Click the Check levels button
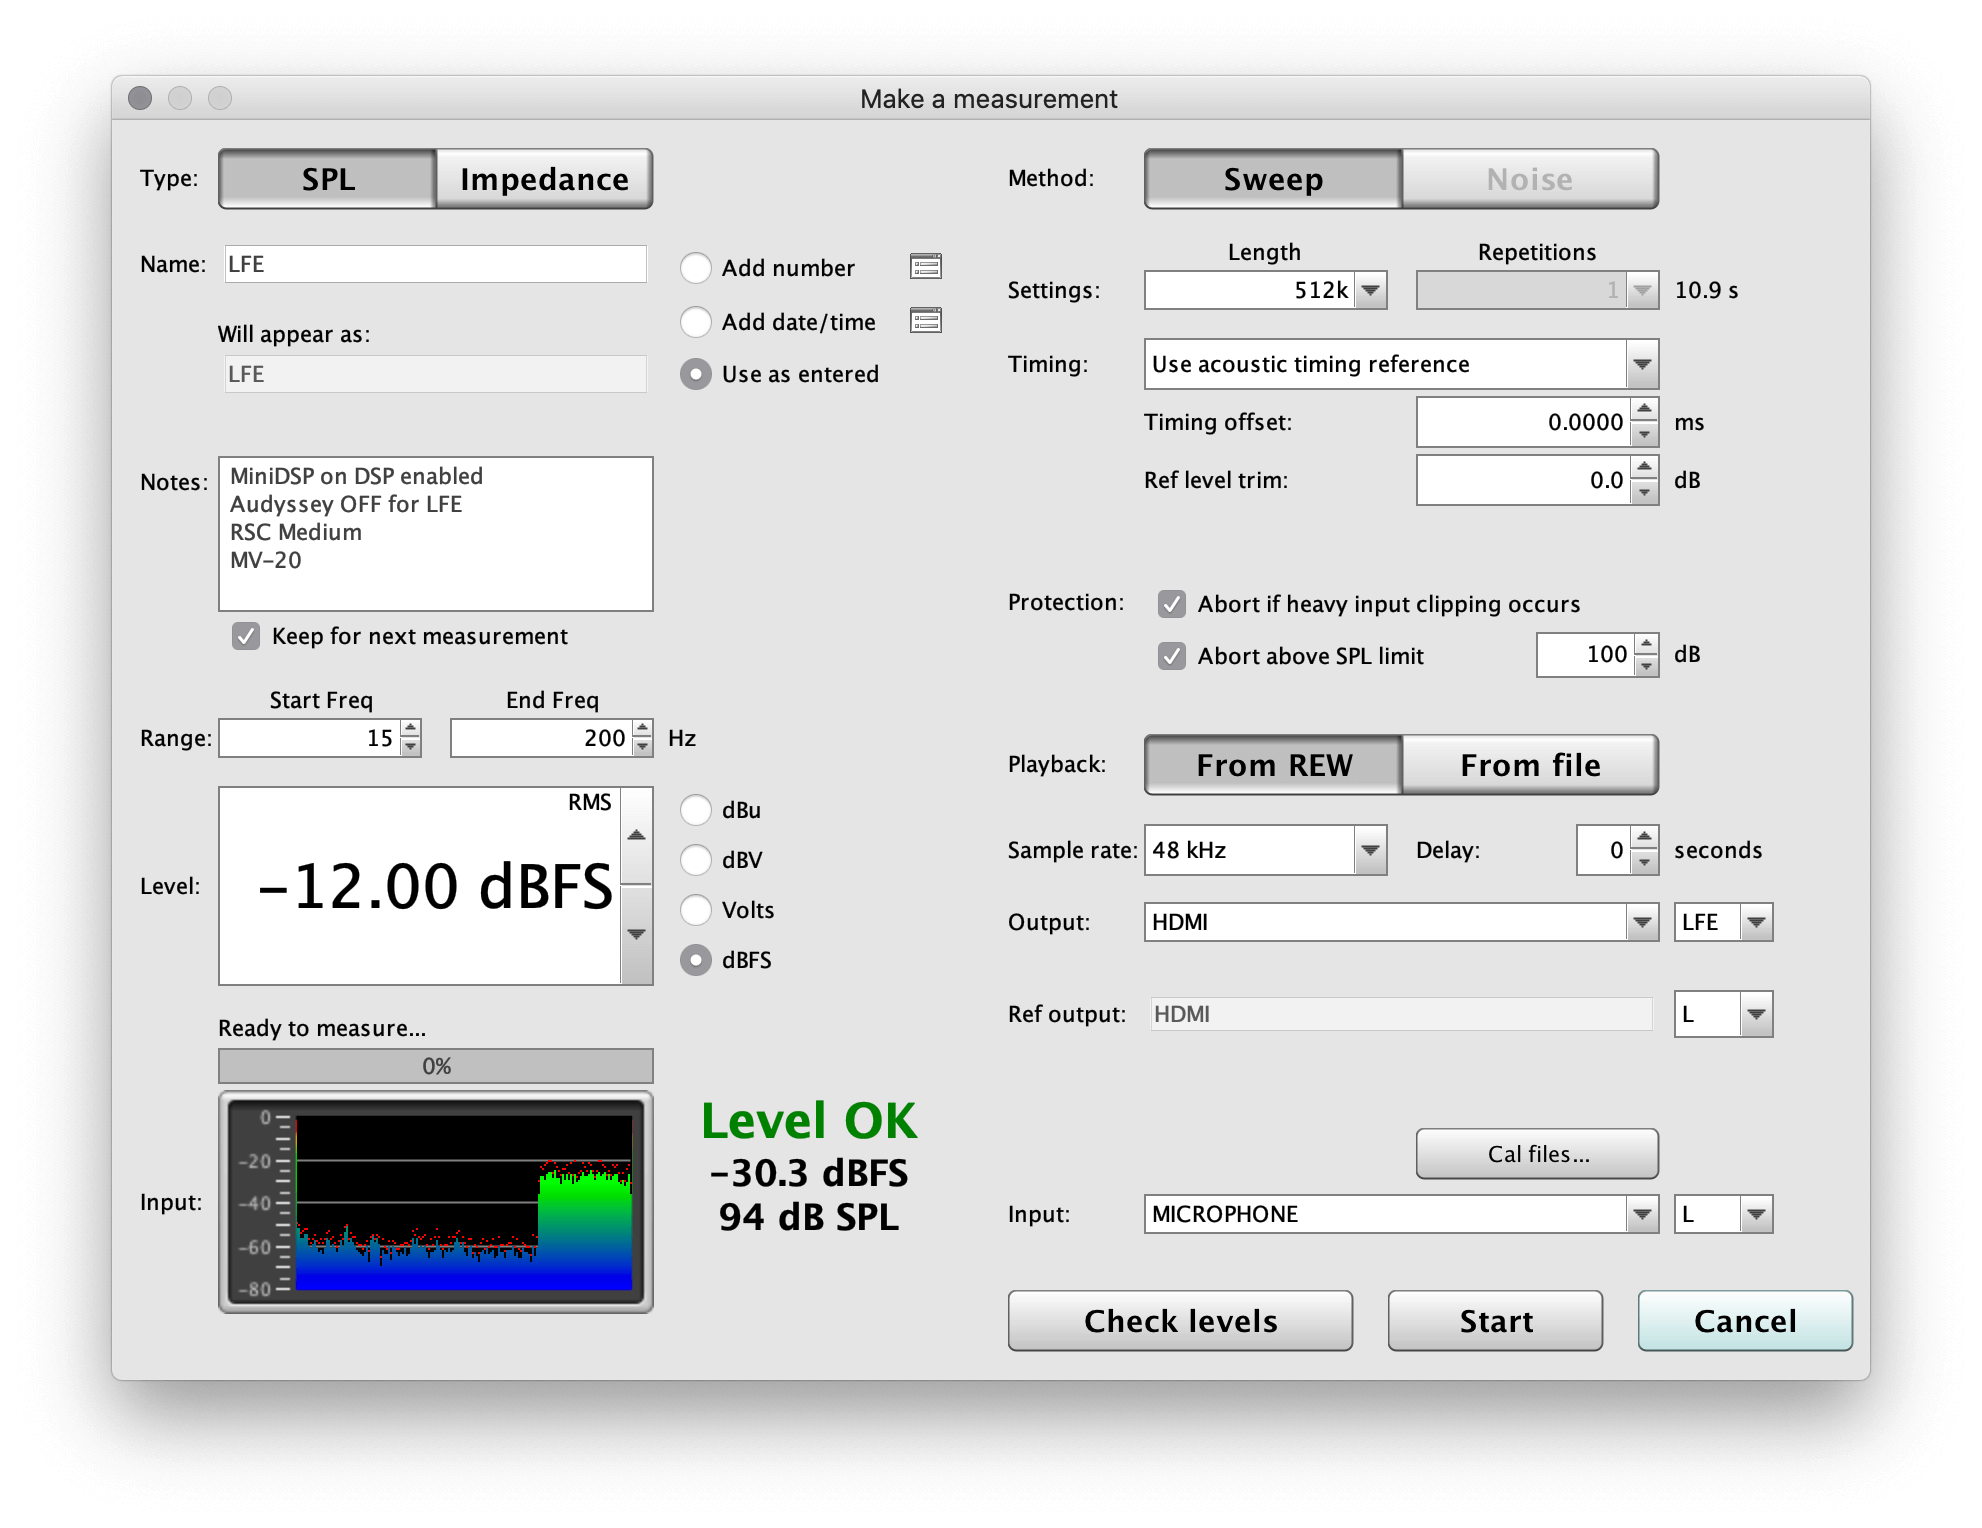This screenshot has height=1528, width=1982. (1180, 1321)
